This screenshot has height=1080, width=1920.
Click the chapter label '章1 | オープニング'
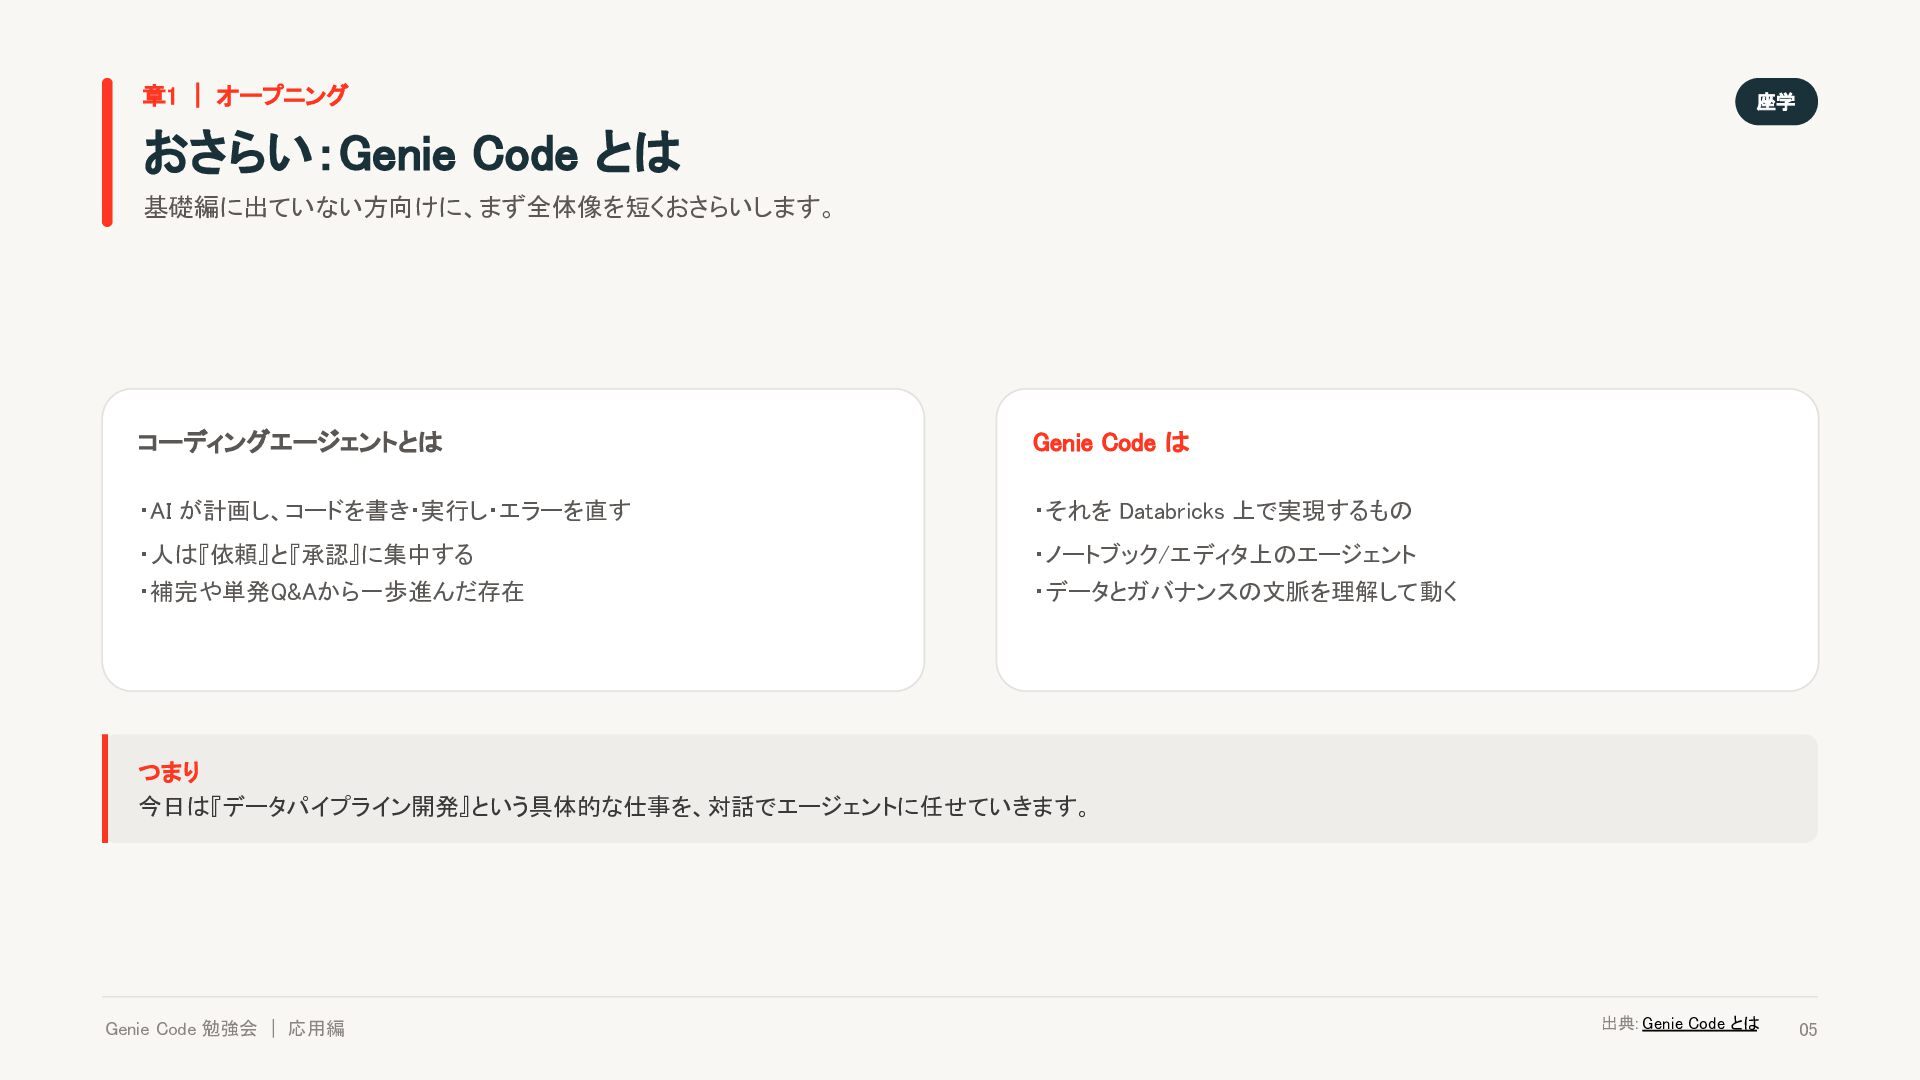(245, 95)
